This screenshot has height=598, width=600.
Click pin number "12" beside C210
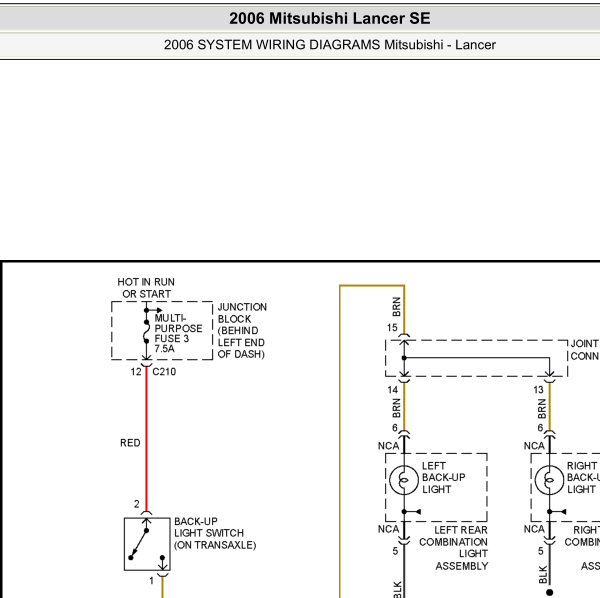point(136,372)
